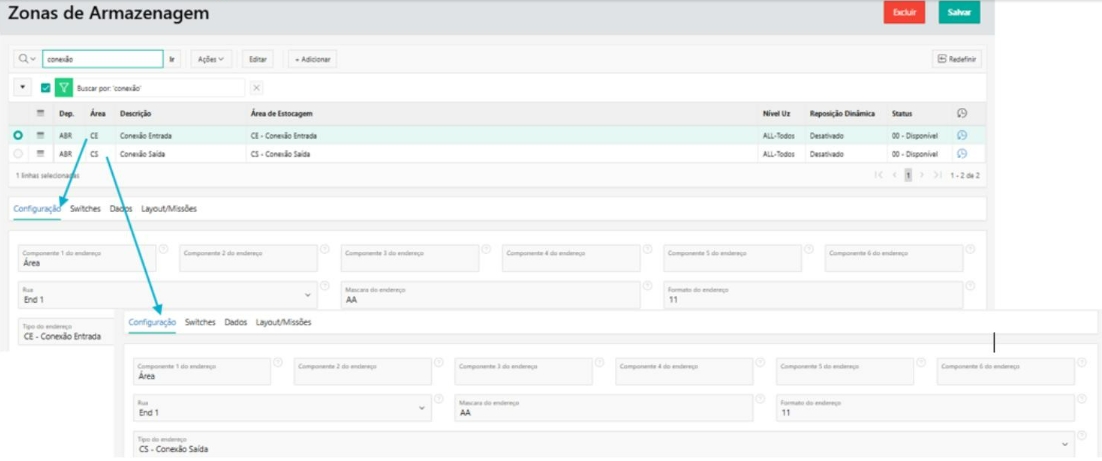Open row menu icon for Conexão Saída
1102x461 pixels.
(41, 153)
